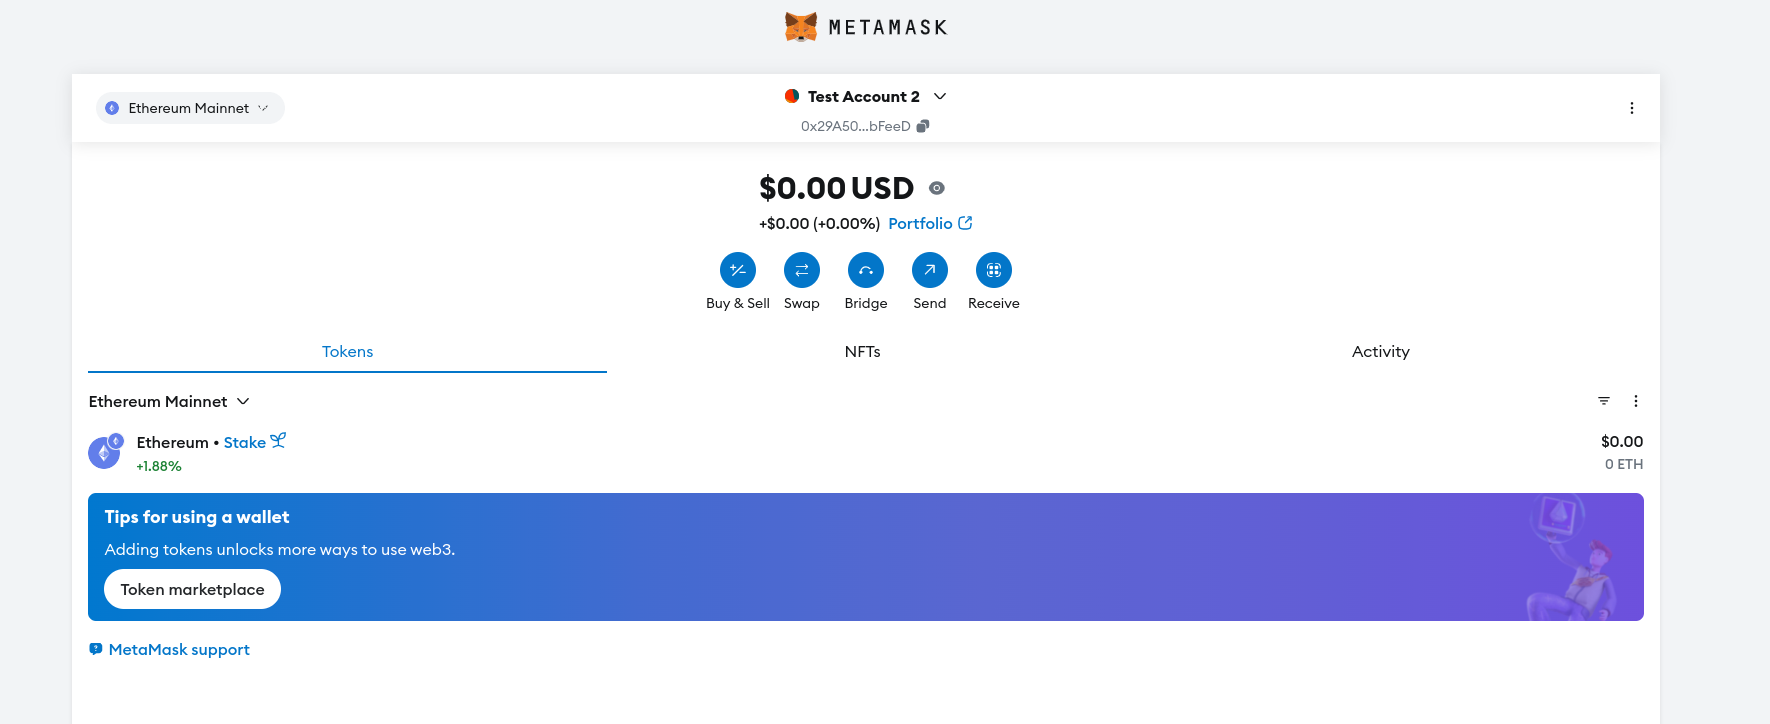Switch to the Activity tab
The height and width of the screenshot is (724, 1770).
pos(1380,352)
